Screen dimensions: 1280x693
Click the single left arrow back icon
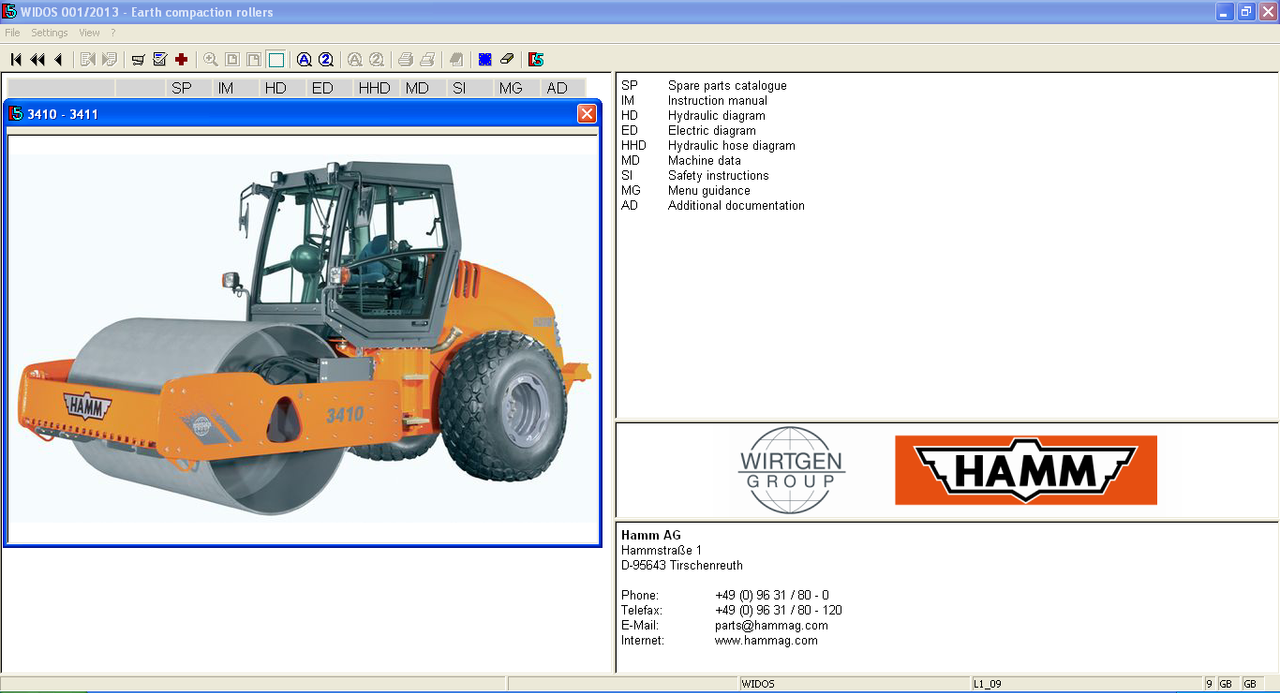(x=58, y=60)
